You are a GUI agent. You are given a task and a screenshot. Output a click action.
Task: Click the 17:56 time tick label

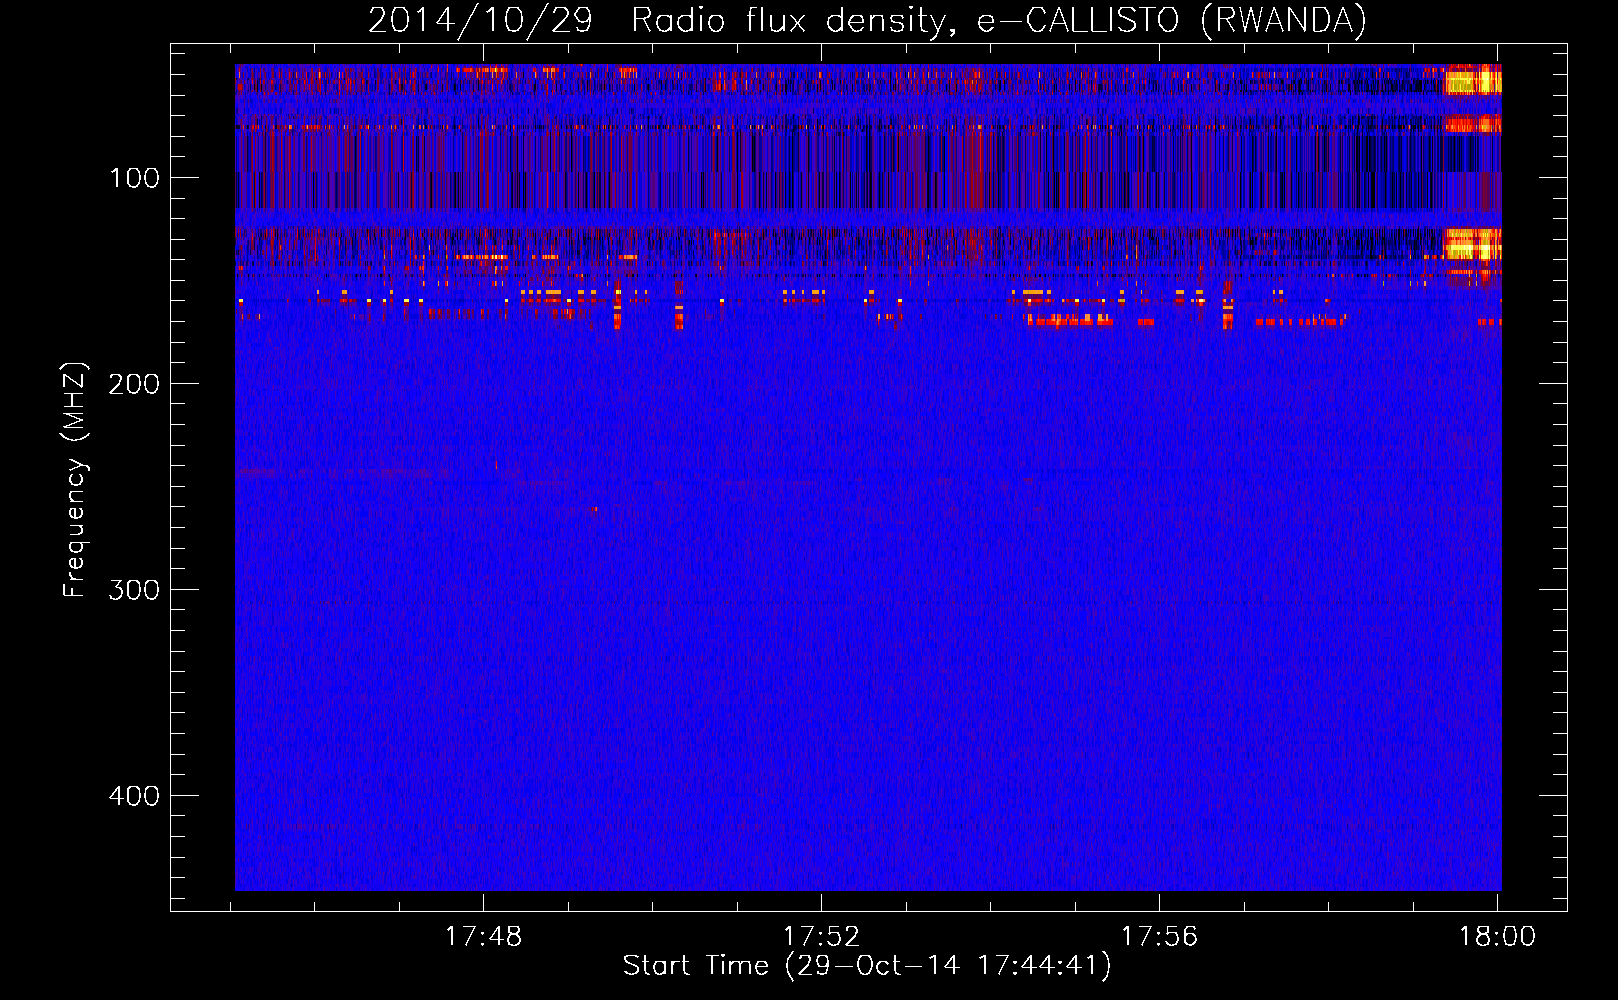[x=1159, y=936]
